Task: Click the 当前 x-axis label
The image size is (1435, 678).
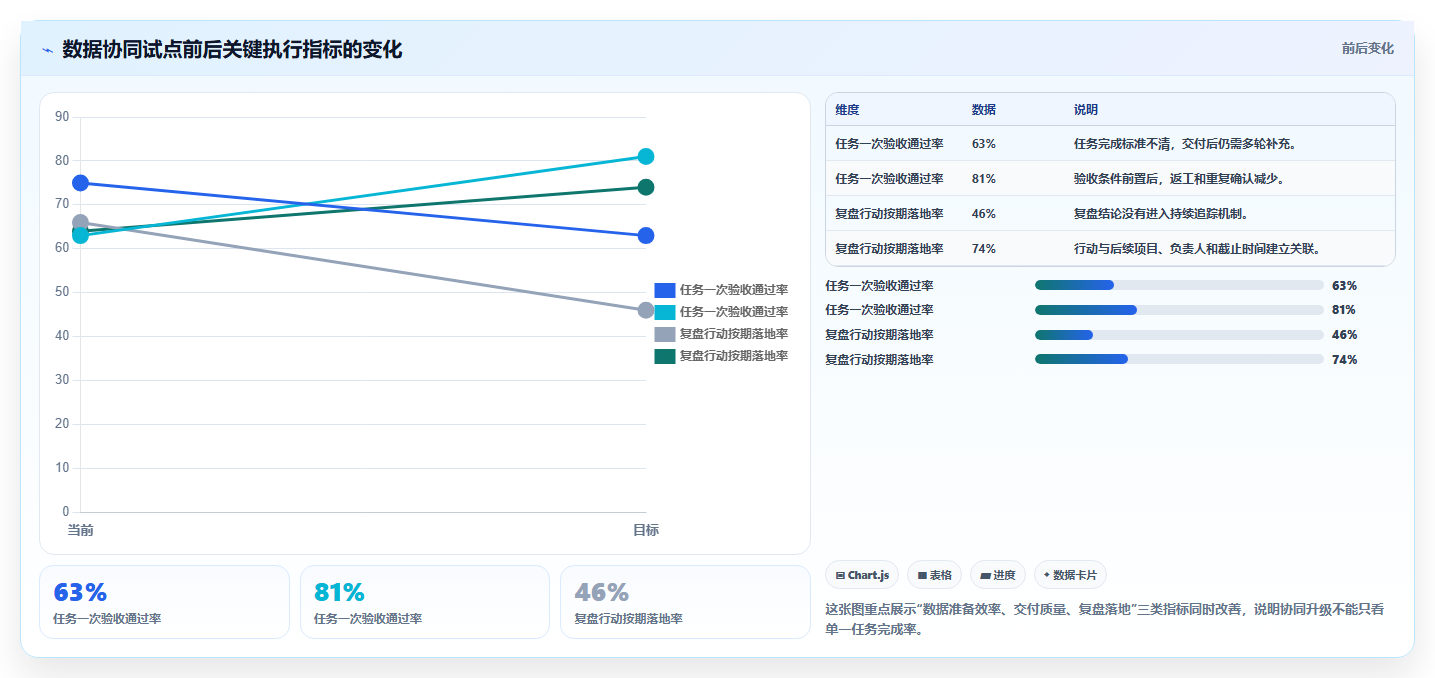Action: pyautogui.click(x=80, y=530)
